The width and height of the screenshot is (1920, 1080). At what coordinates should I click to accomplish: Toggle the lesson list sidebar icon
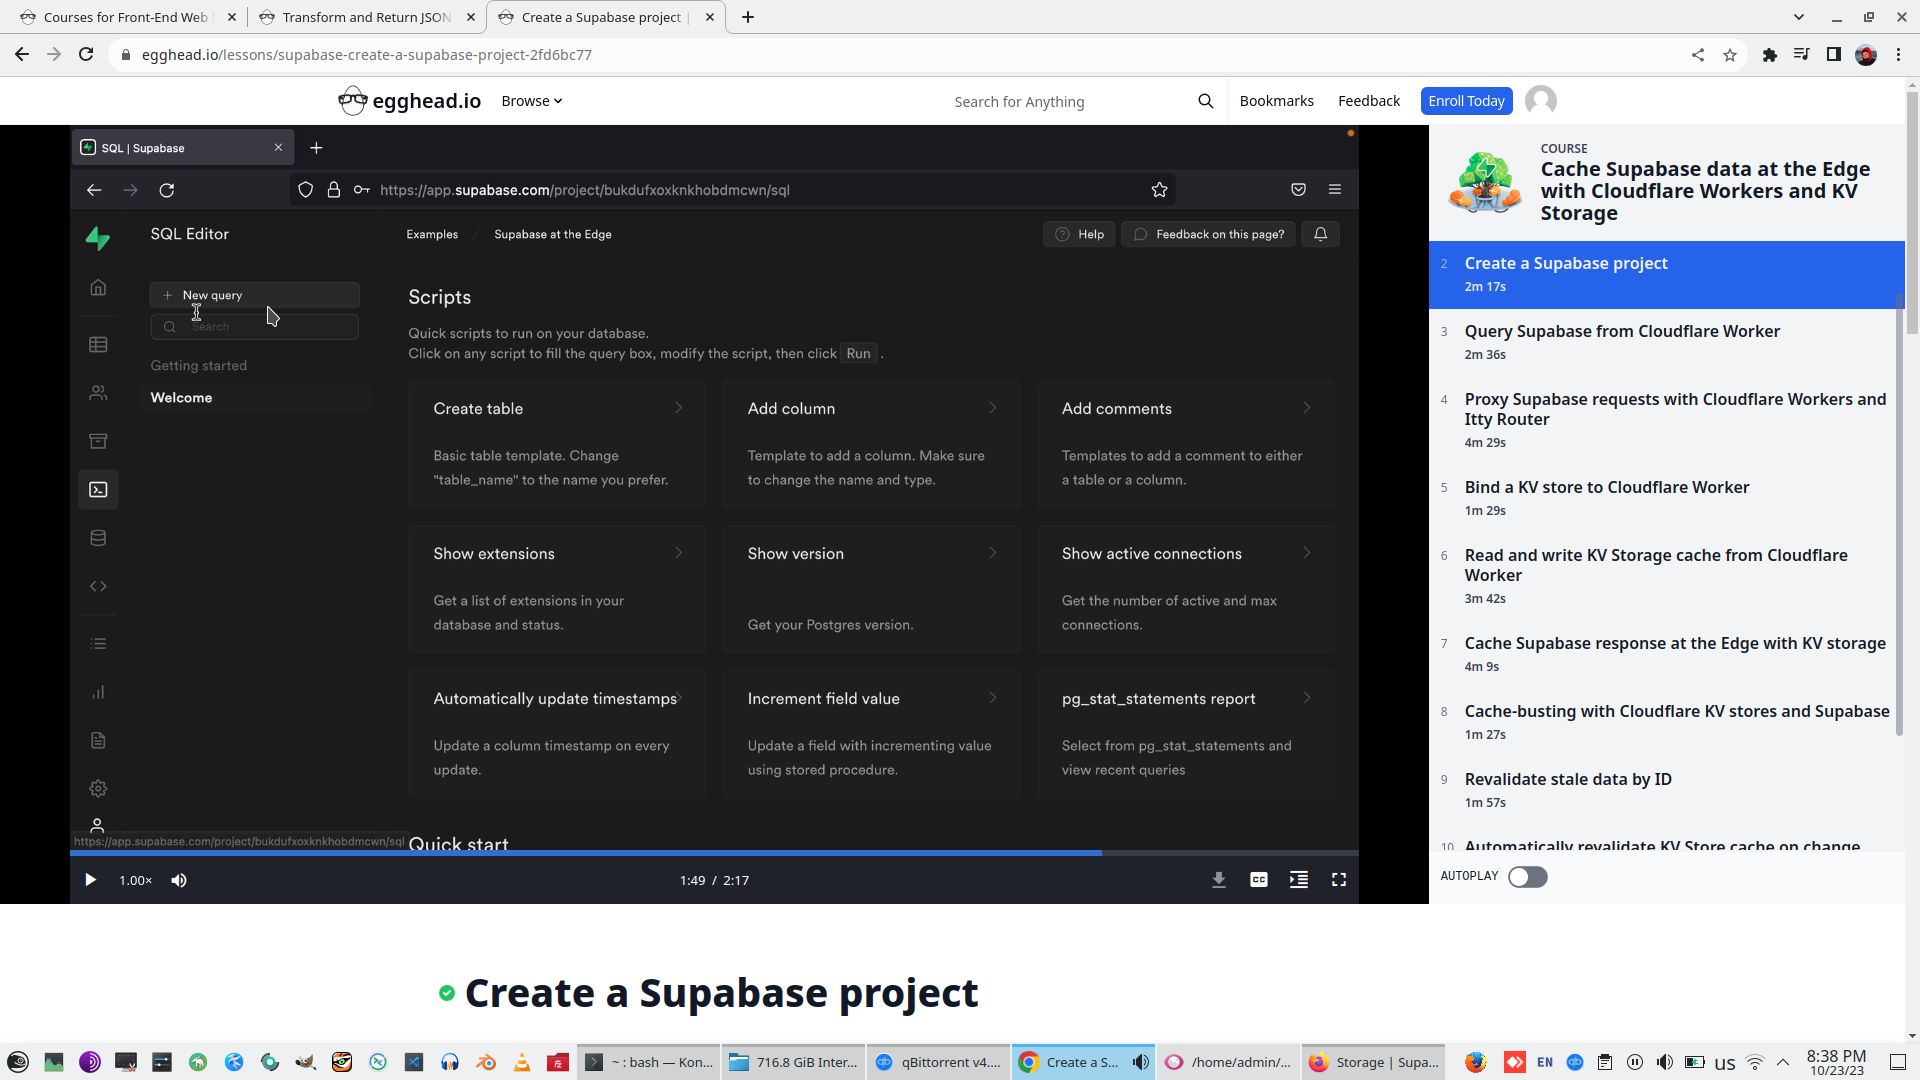pos(1298,880)
